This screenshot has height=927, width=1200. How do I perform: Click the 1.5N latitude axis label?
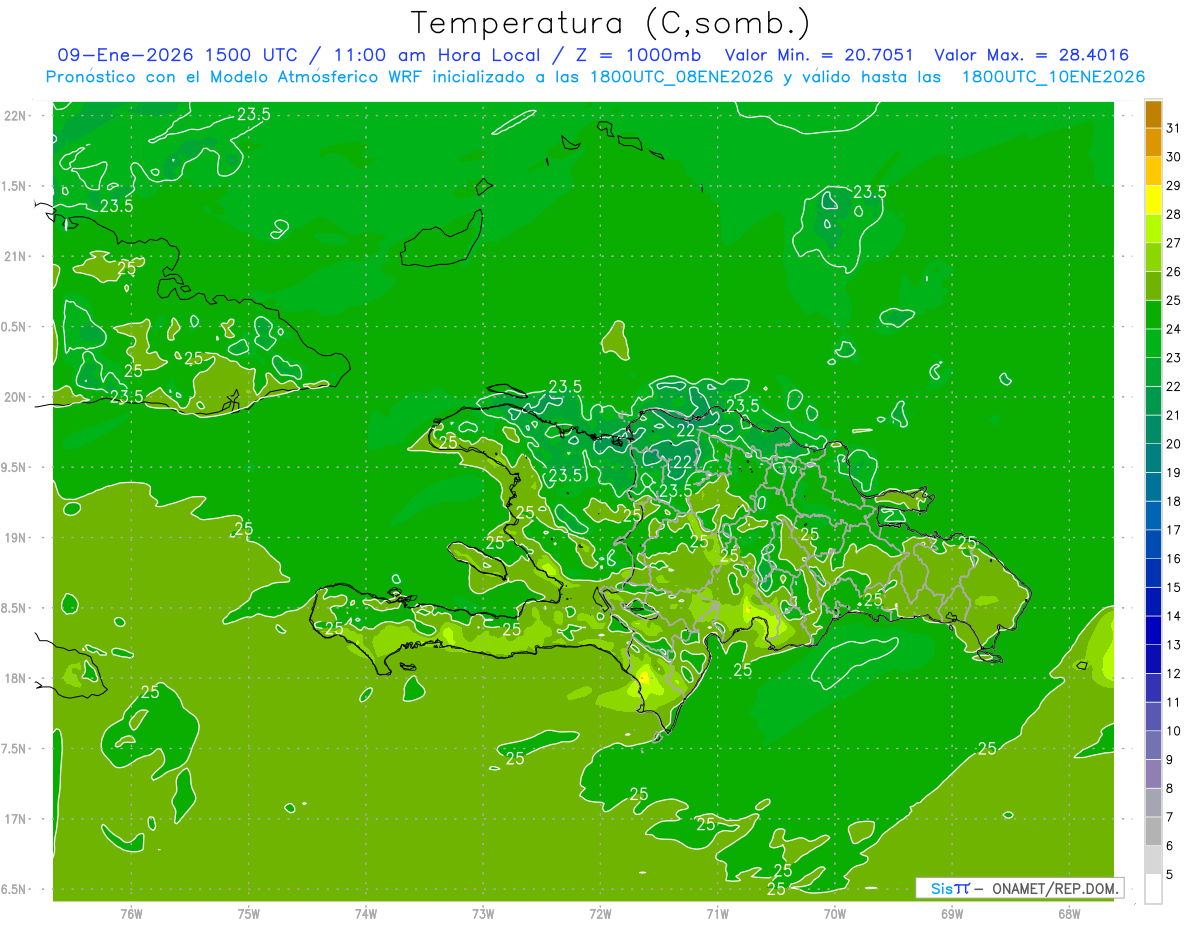(15, 186)
